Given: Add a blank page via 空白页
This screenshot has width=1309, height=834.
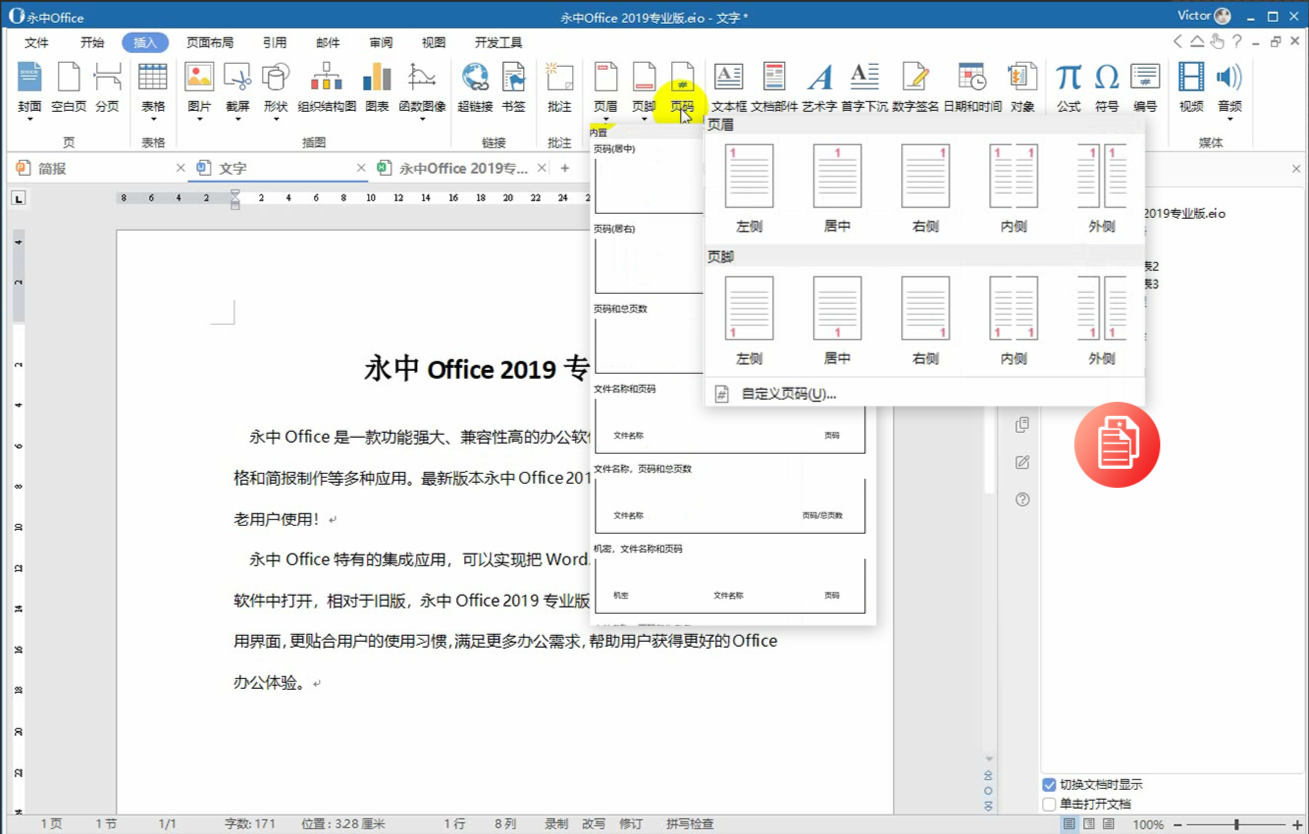Looking at the screenshot, I should point(69,78).
